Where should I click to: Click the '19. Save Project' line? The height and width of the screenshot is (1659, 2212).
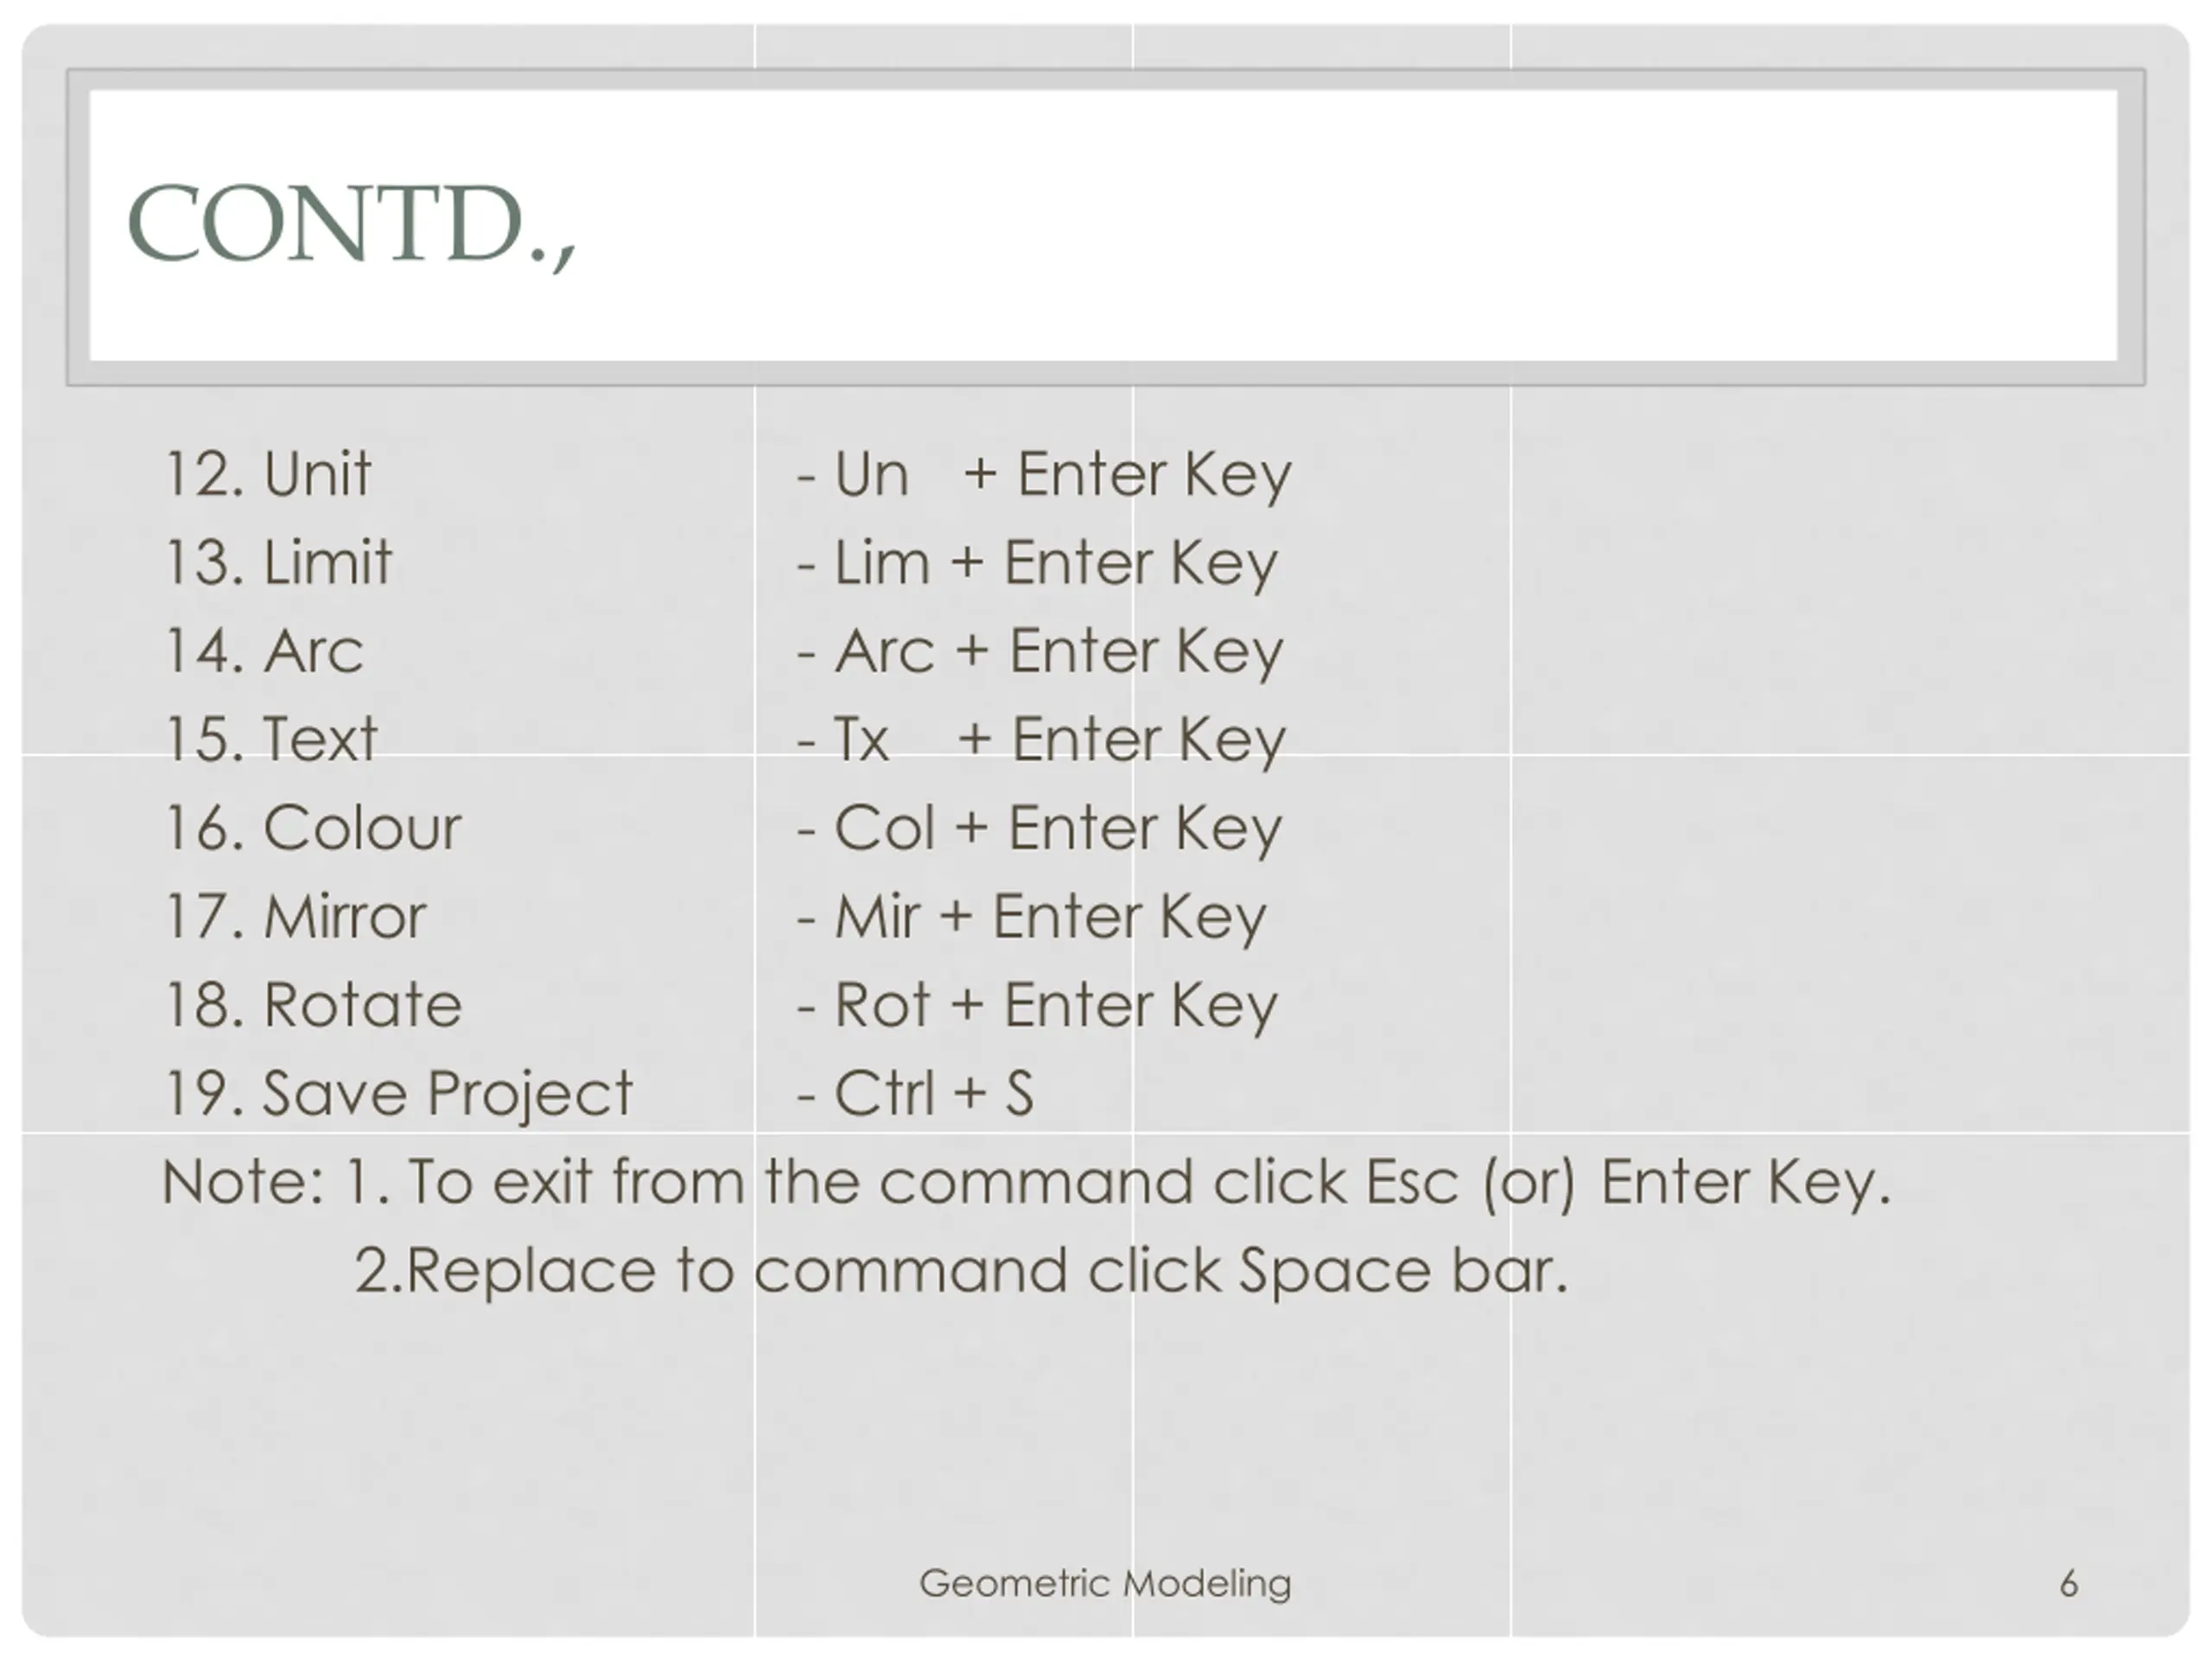tap(398, 1093)
